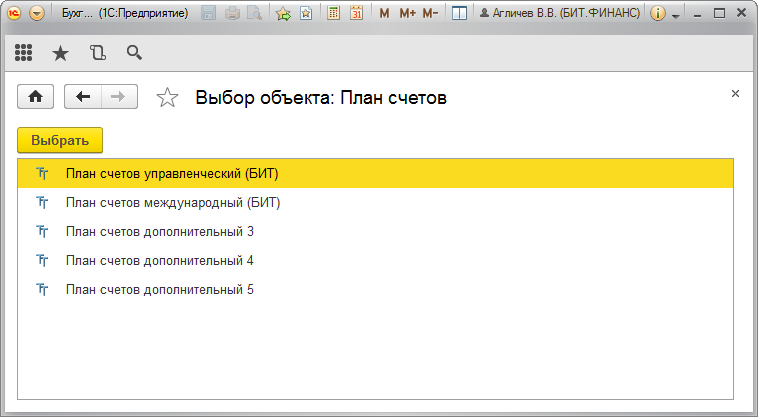Select План счетов управленческий (БИТ)

tap(171, 174)
